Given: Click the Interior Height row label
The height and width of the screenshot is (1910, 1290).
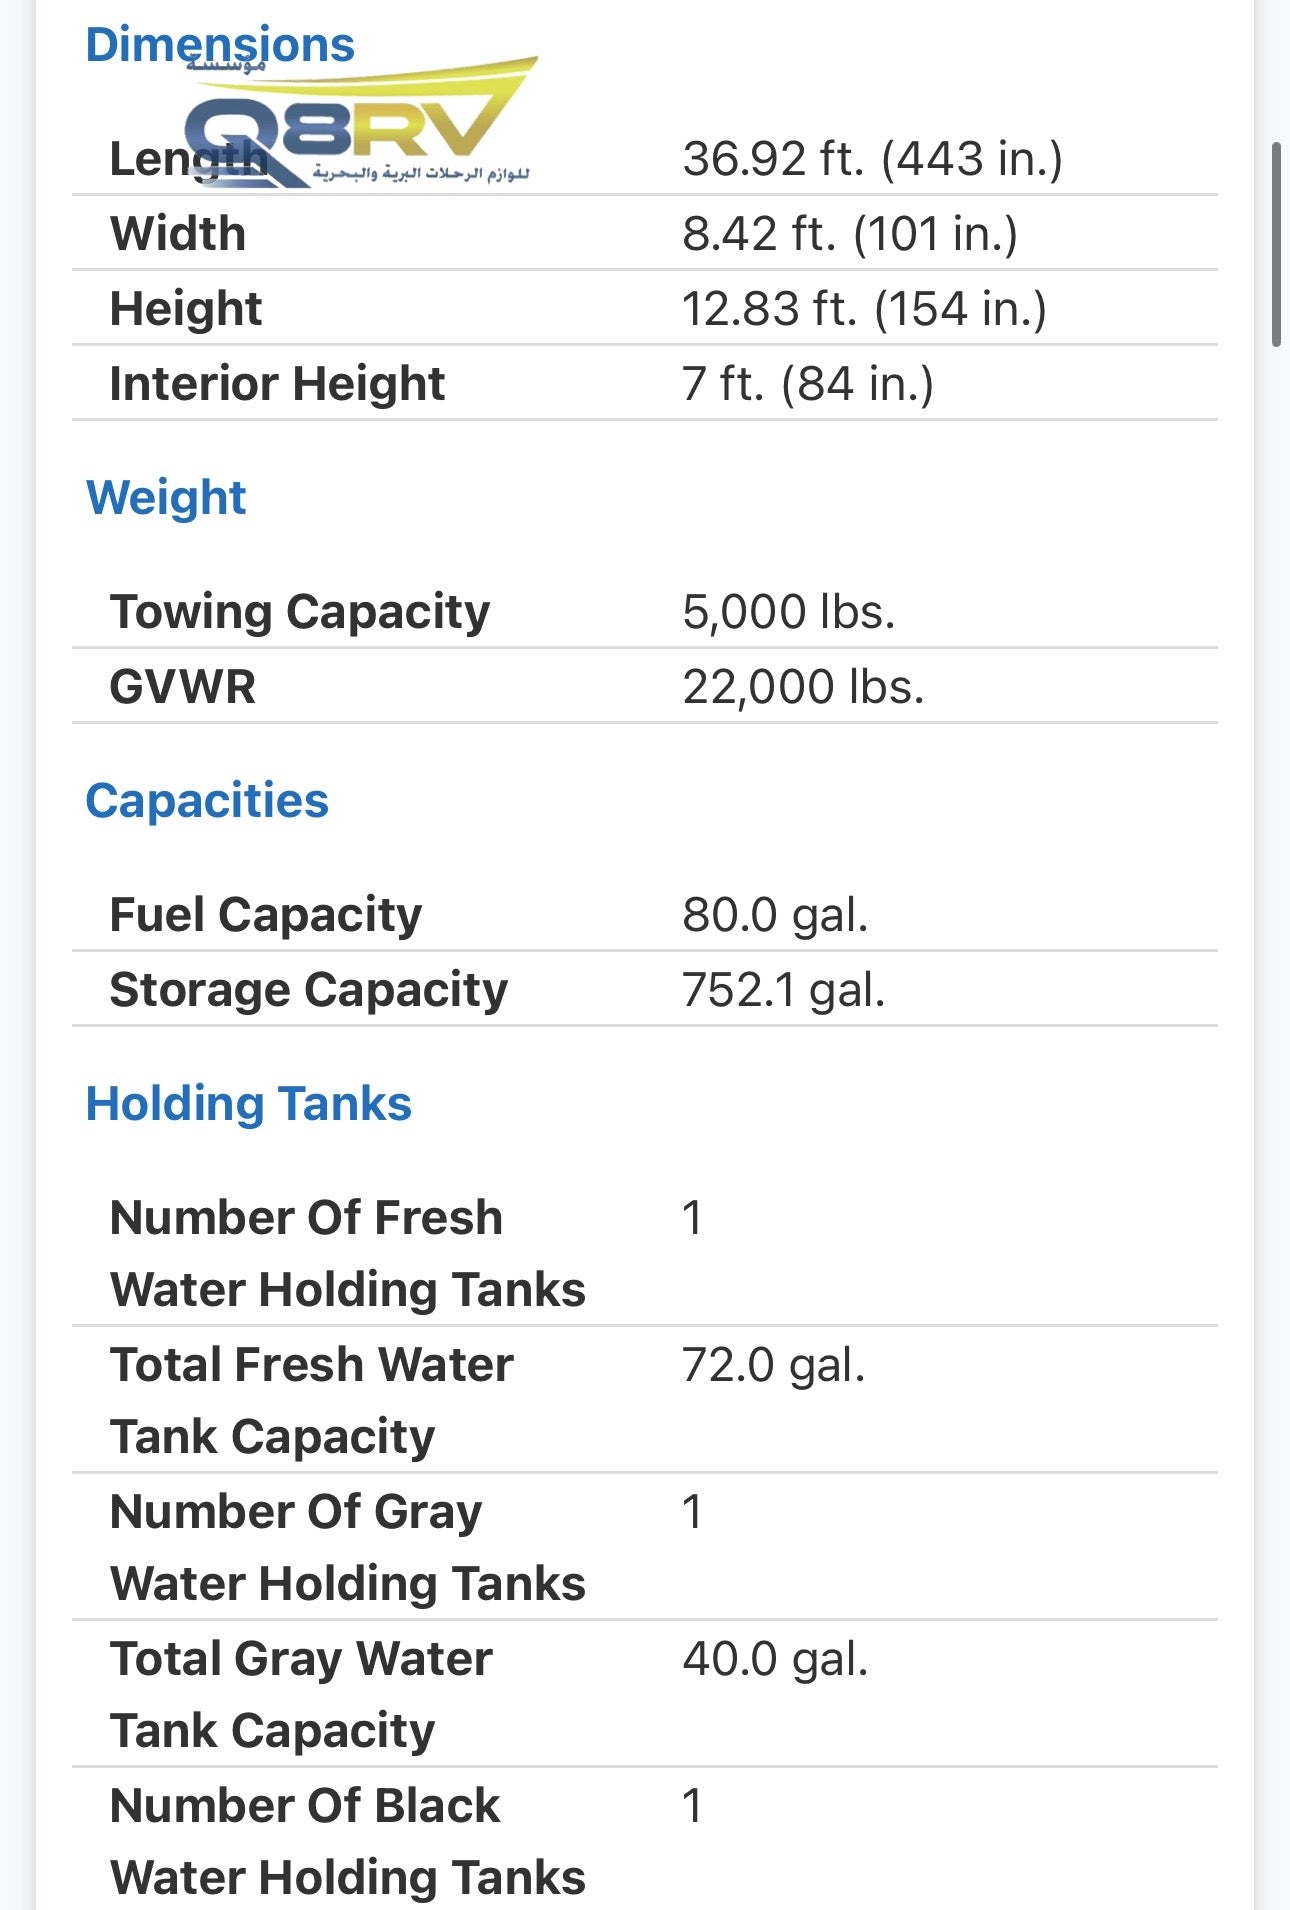Looking at the screenshot, I should pyautogui.click(x=277, y=383).
